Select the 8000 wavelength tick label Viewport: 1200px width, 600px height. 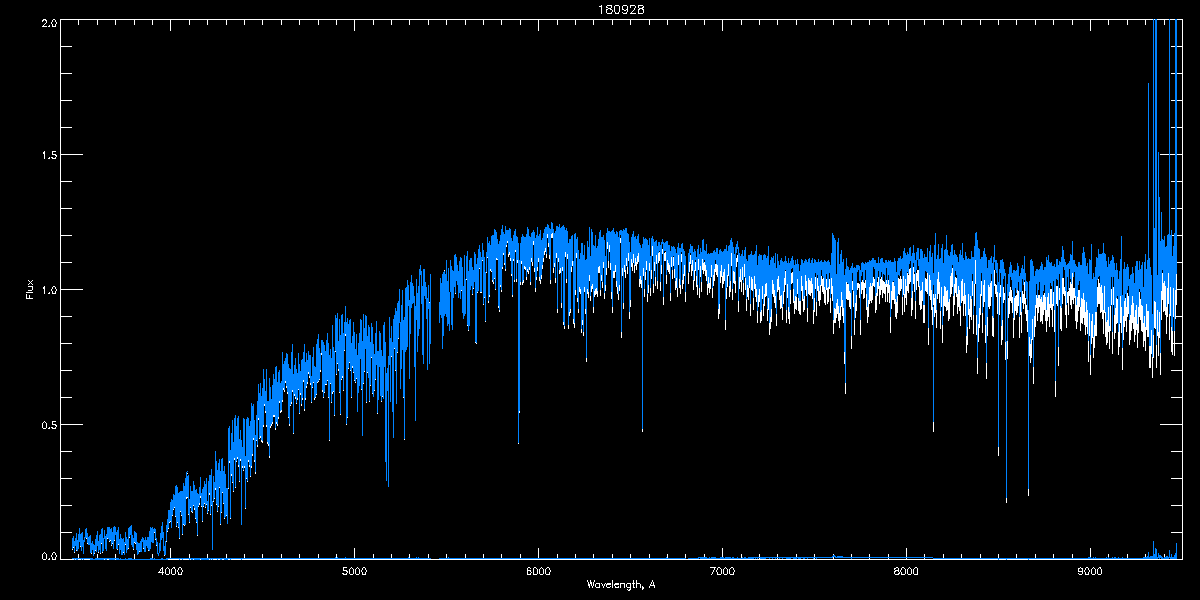pos(906,572)
